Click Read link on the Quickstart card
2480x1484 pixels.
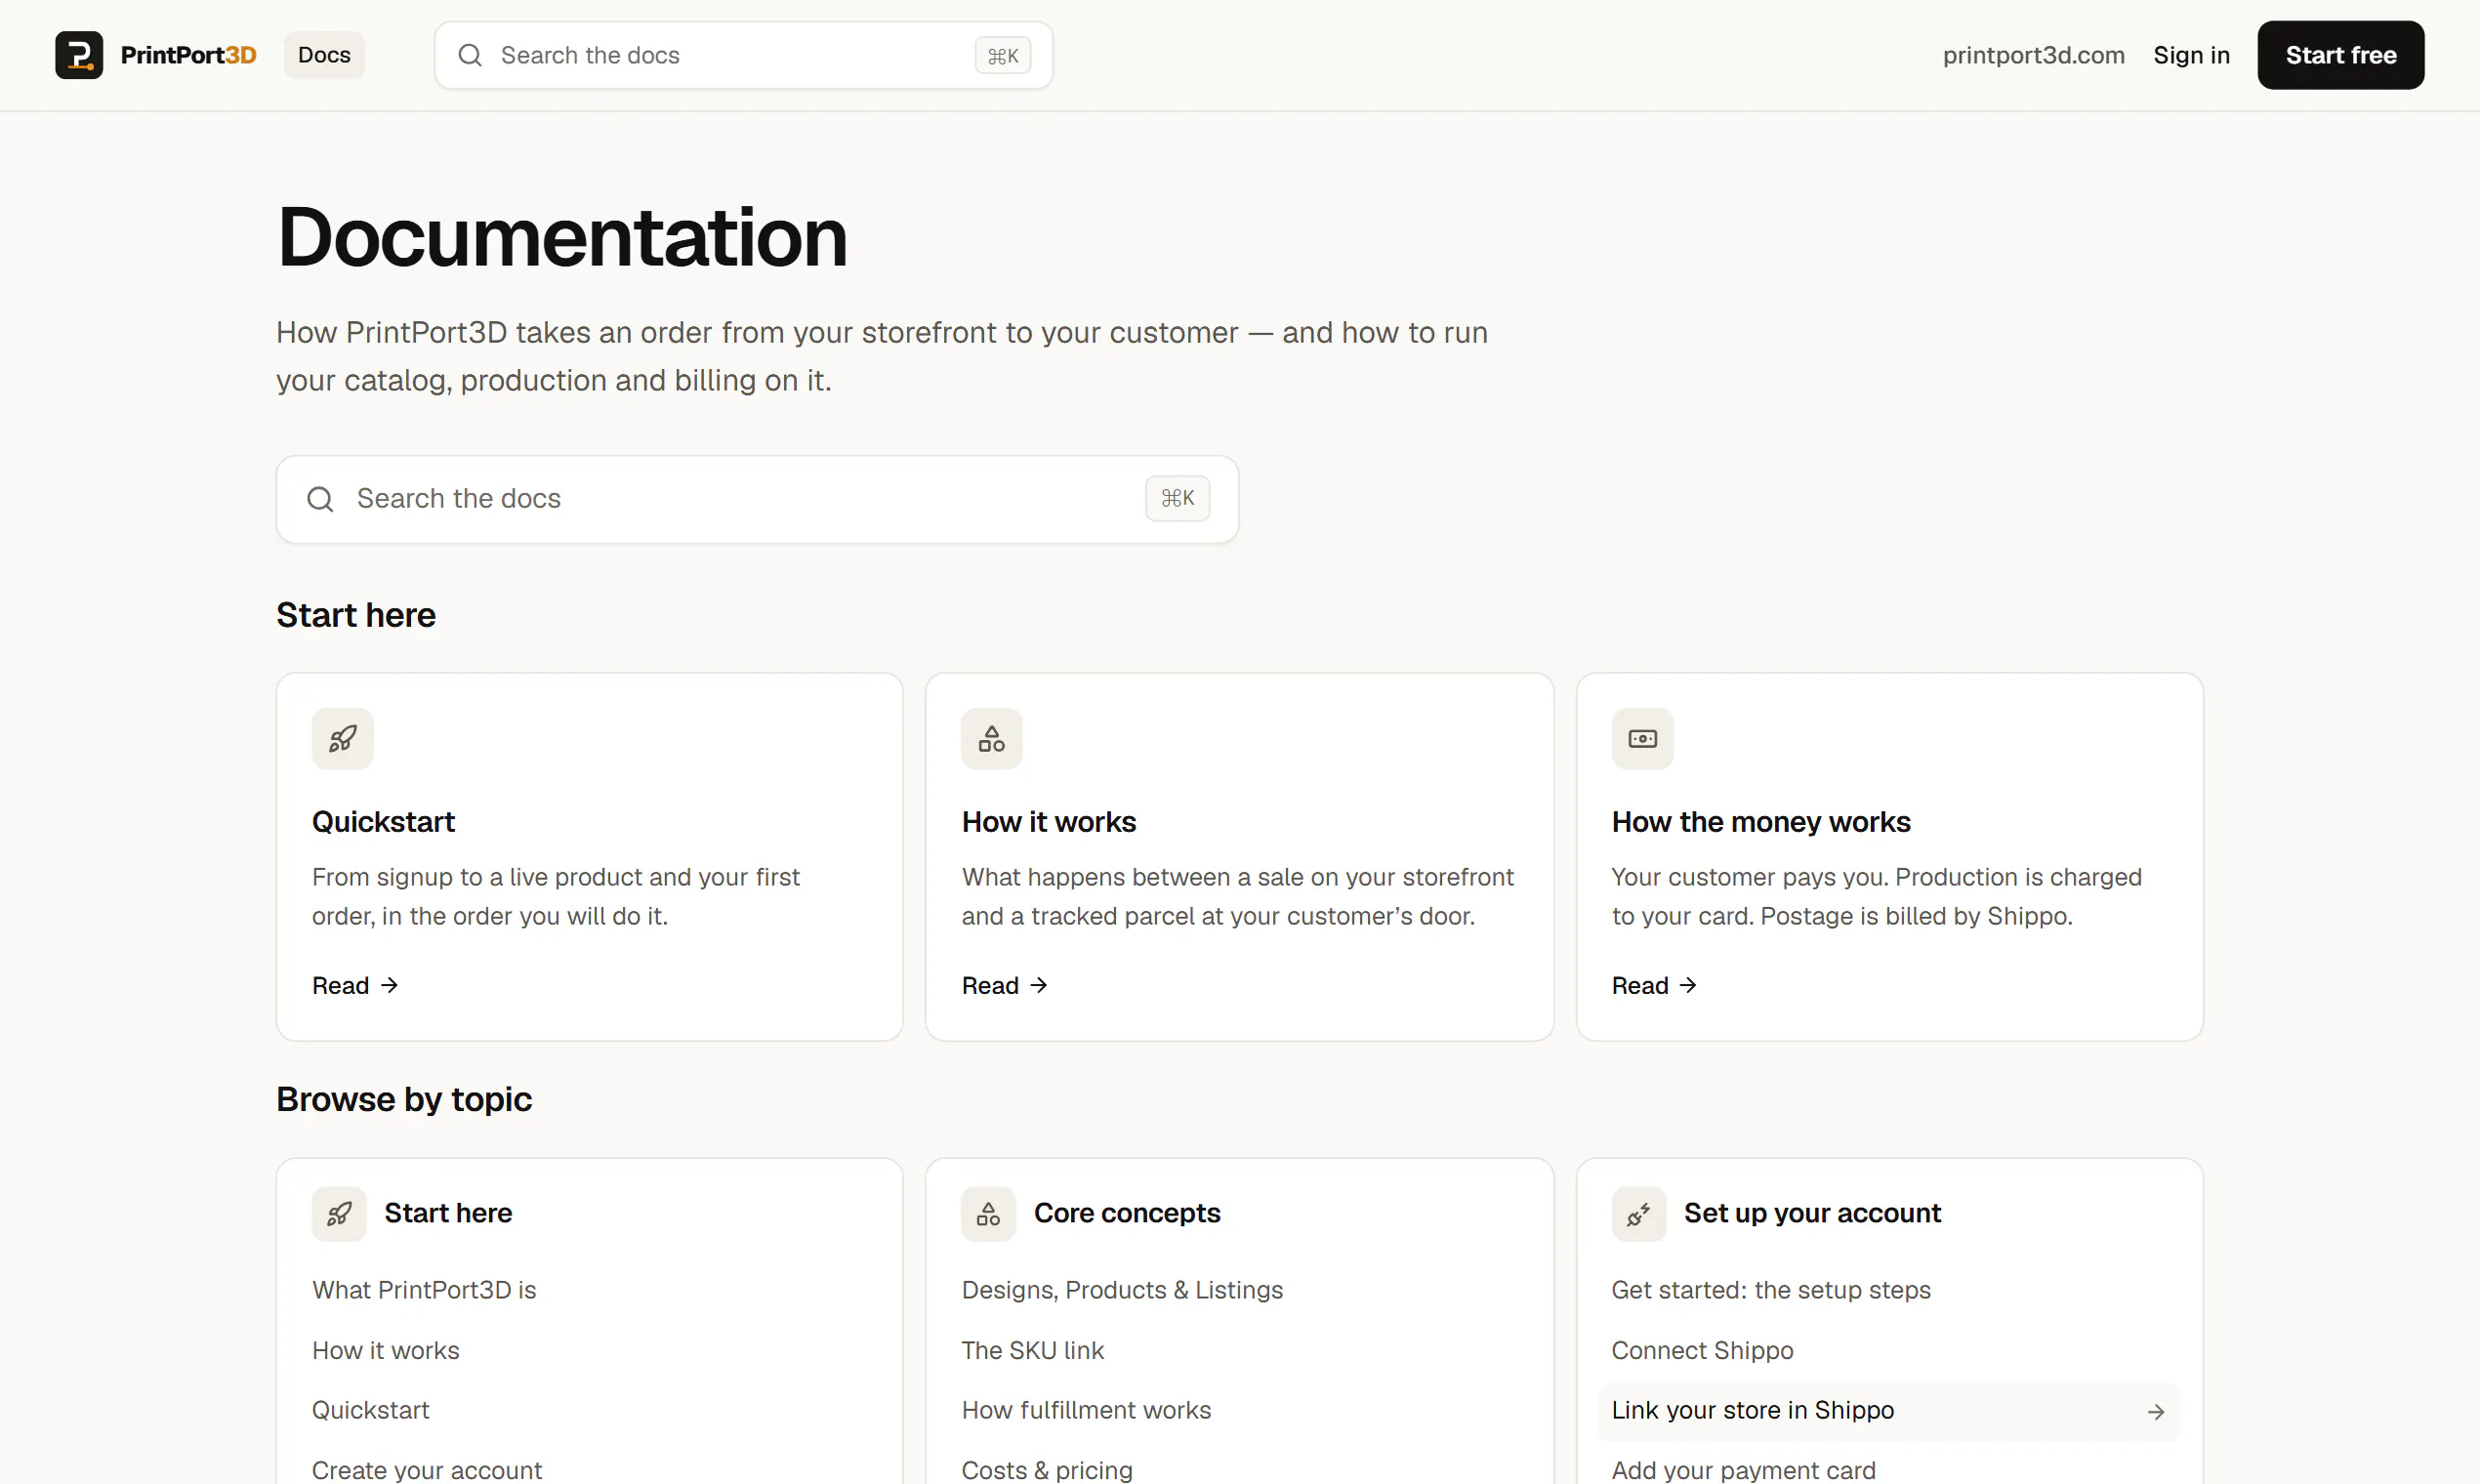tap(355, 986)
